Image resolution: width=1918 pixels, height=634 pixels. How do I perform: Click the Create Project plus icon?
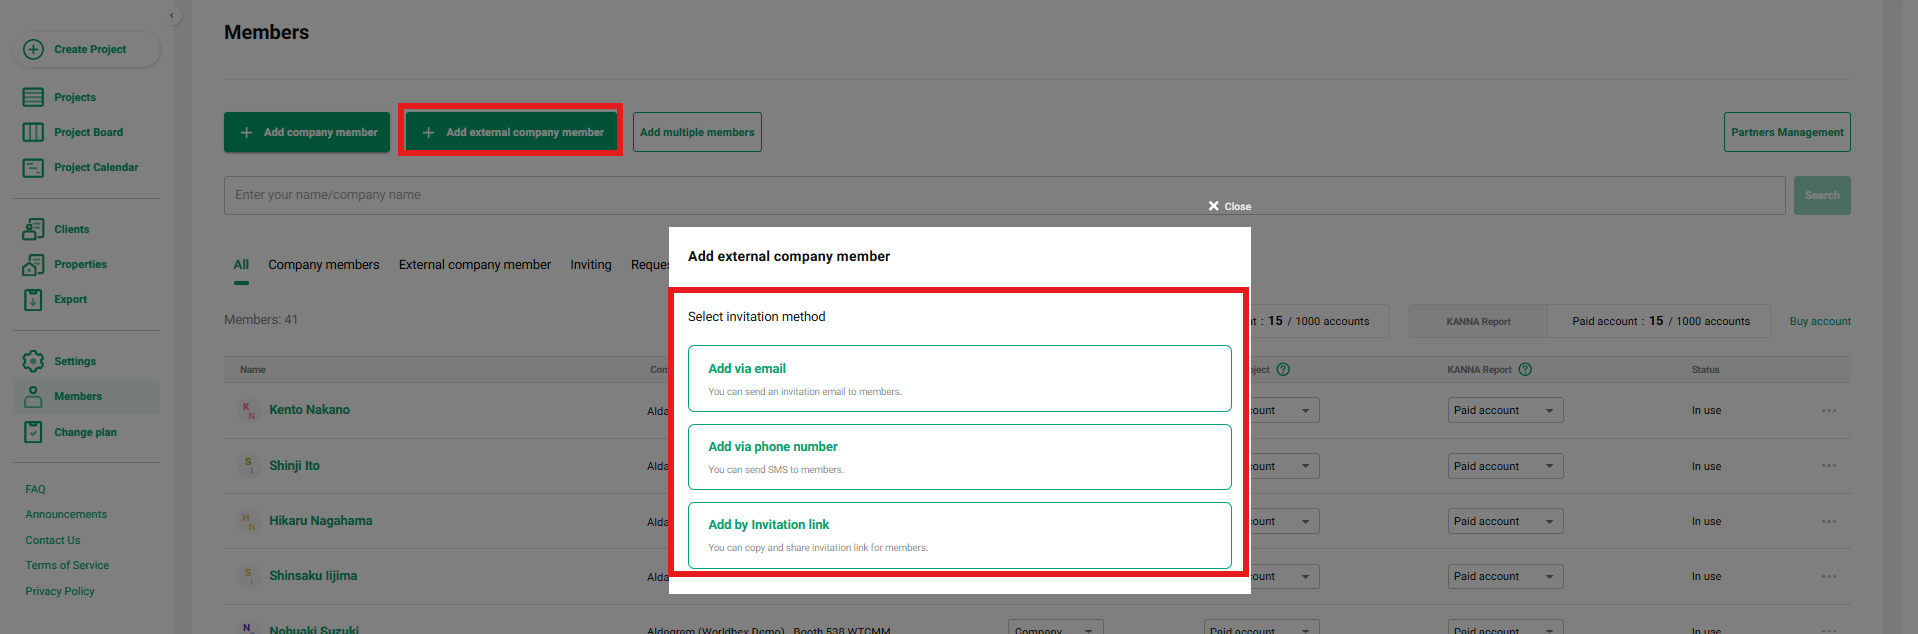pyautogui.click(x=33, y=49)
